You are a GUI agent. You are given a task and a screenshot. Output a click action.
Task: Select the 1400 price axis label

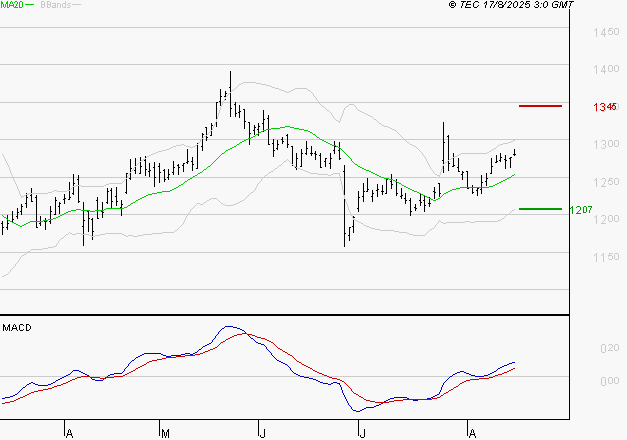tap(603, 71)
